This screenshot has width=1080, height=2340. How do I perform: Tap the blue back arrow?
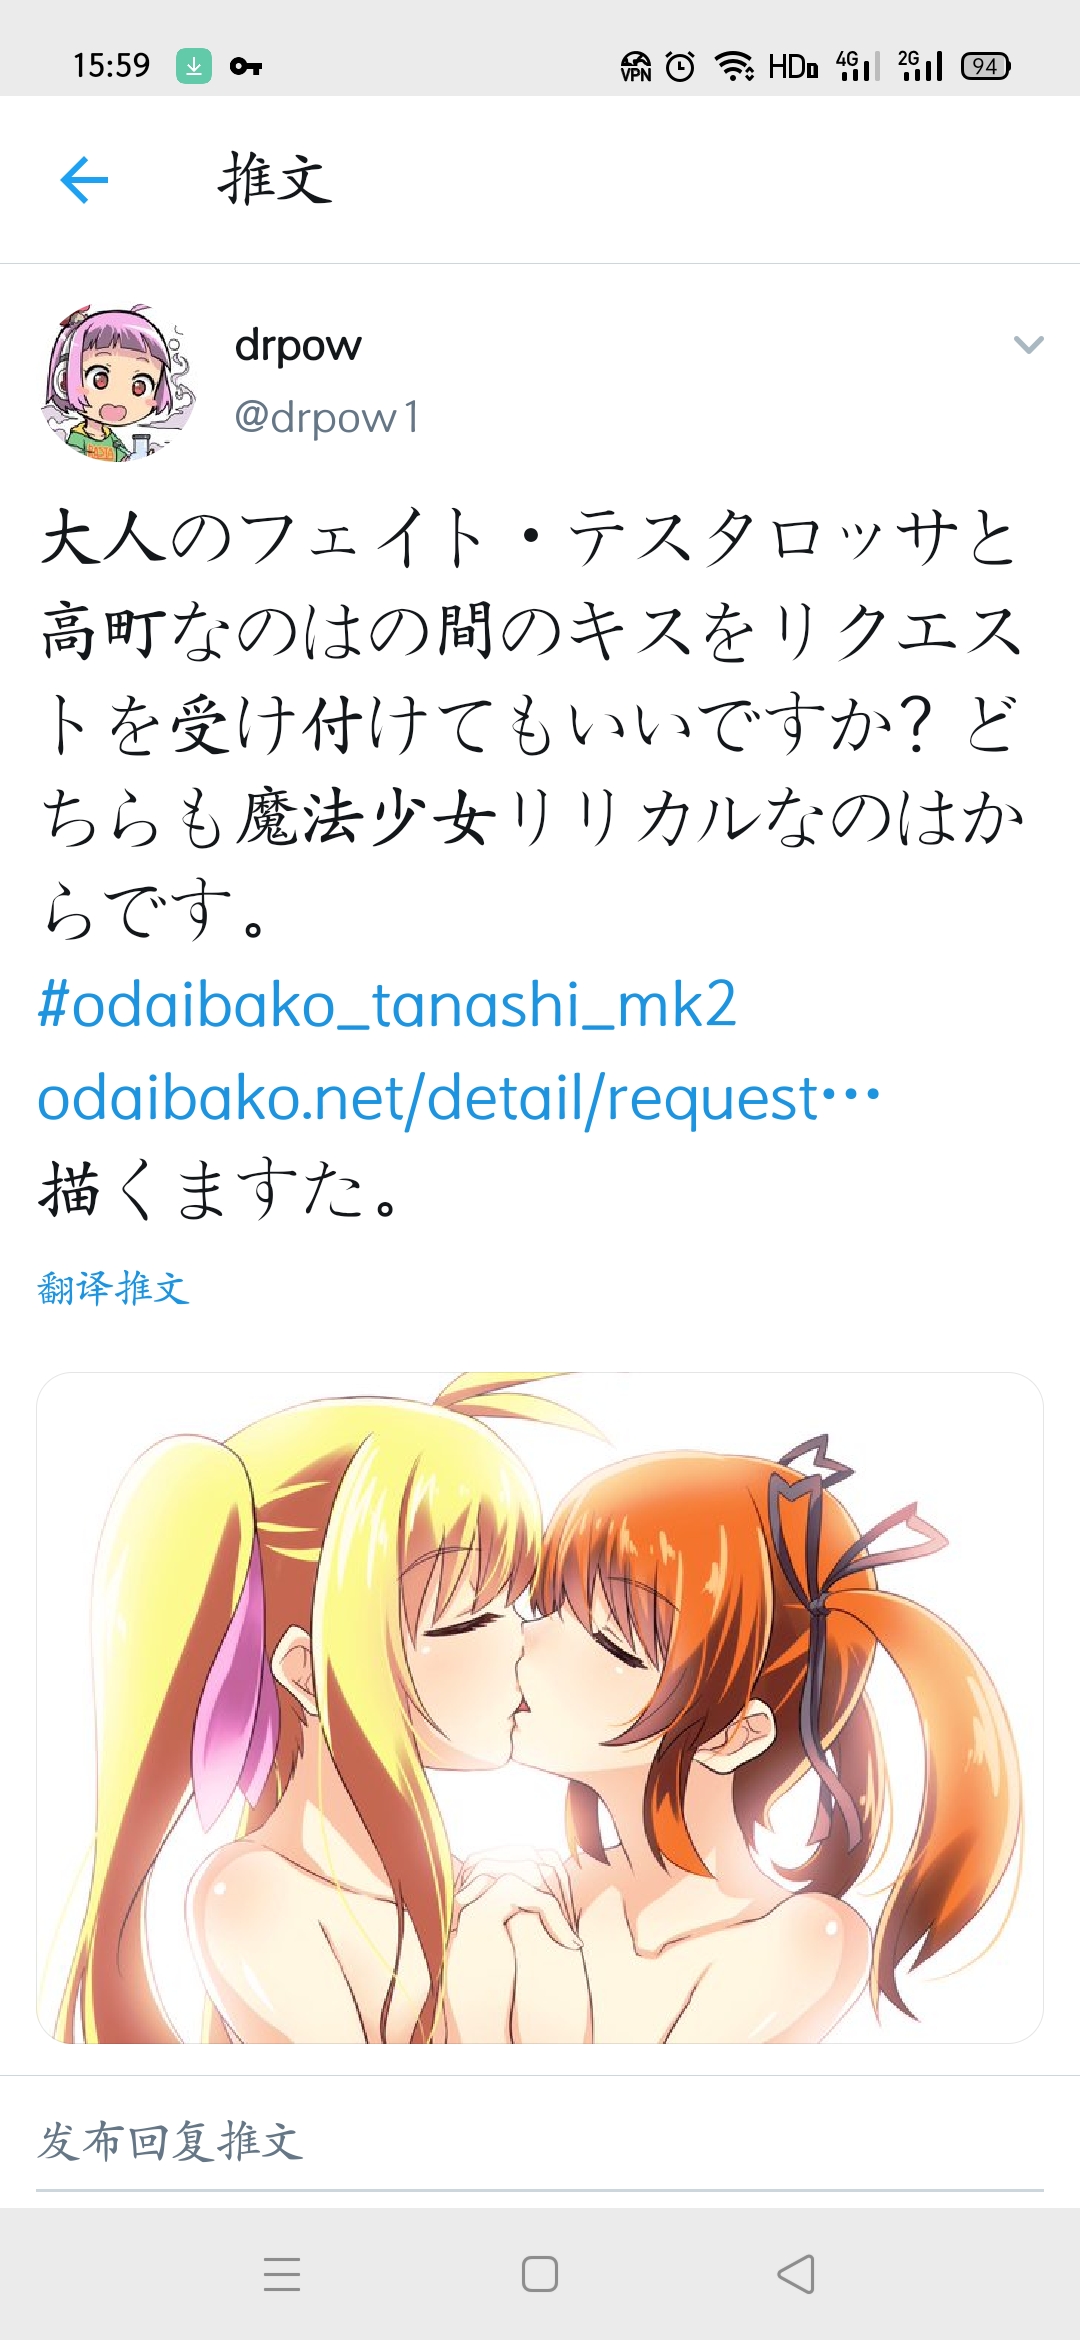click(84, 180)
